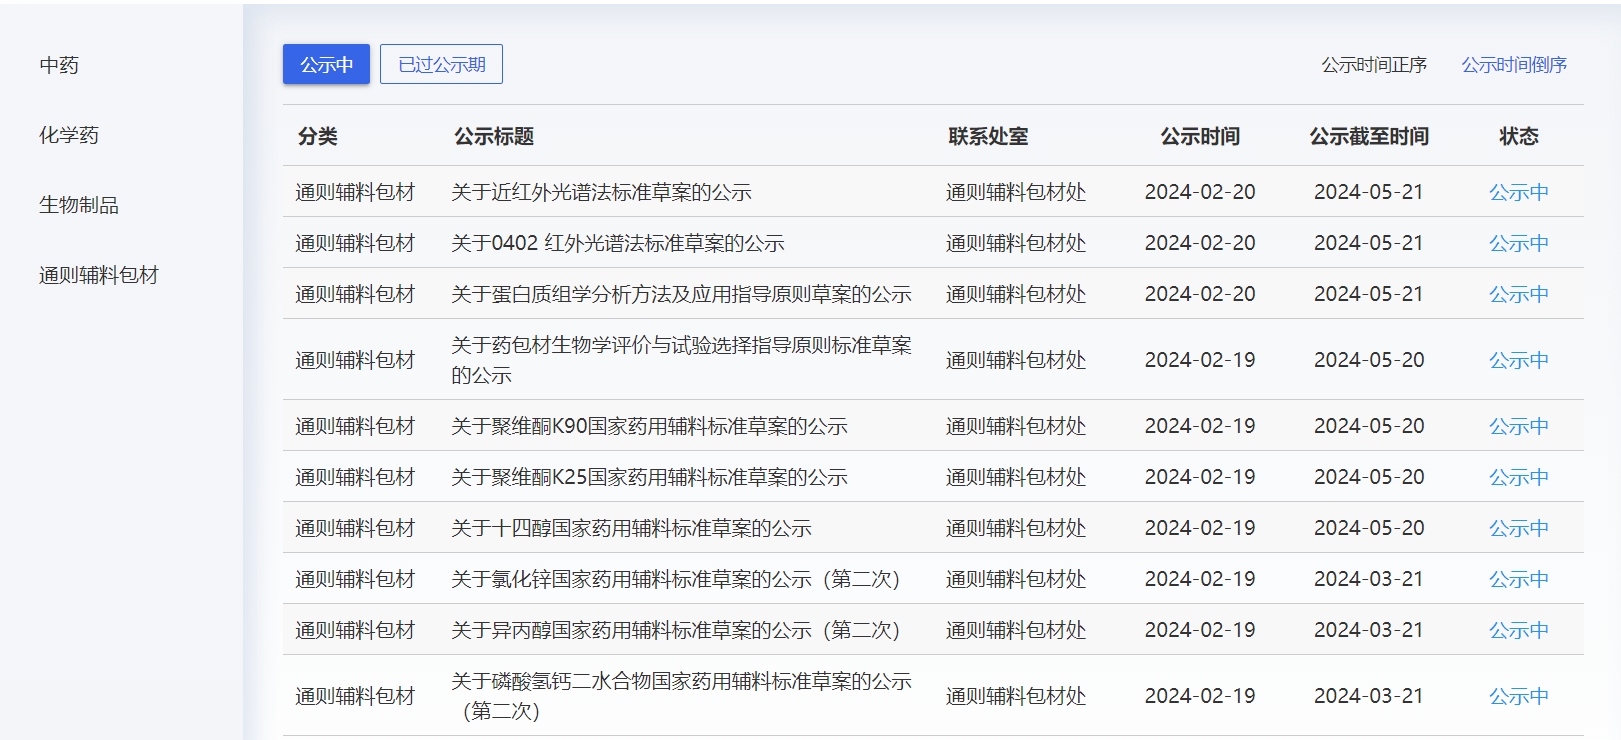
Task: Open 关于0402 红外光谱法标准草案的公示
Action: [x=617, y=243]
